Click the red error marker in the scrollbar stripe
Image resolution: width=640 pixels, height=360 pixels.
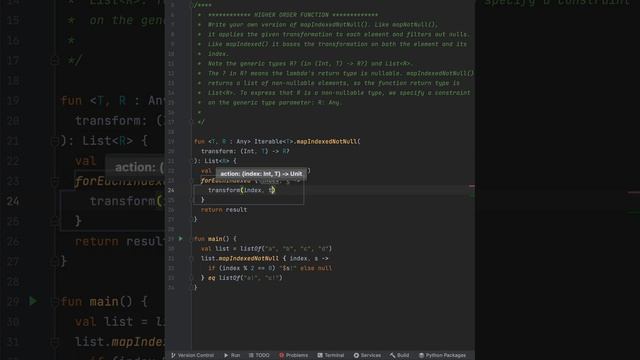(x=471, y=186)
